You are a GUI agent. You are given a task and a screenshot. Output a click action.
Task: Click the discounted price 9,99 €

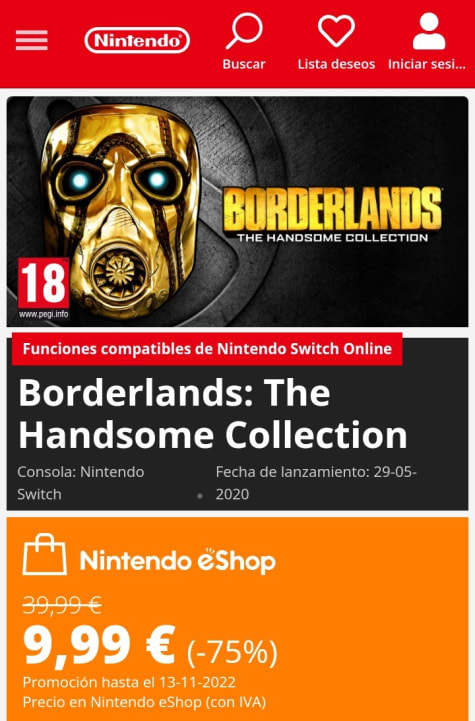pyautogui.click(x=100, y=646)
